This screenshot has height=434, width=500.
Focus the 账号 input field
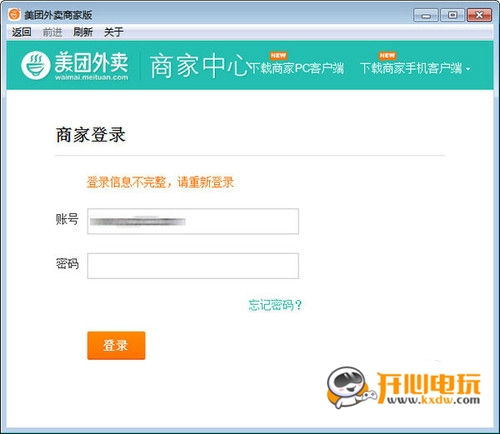click(193, 221)
